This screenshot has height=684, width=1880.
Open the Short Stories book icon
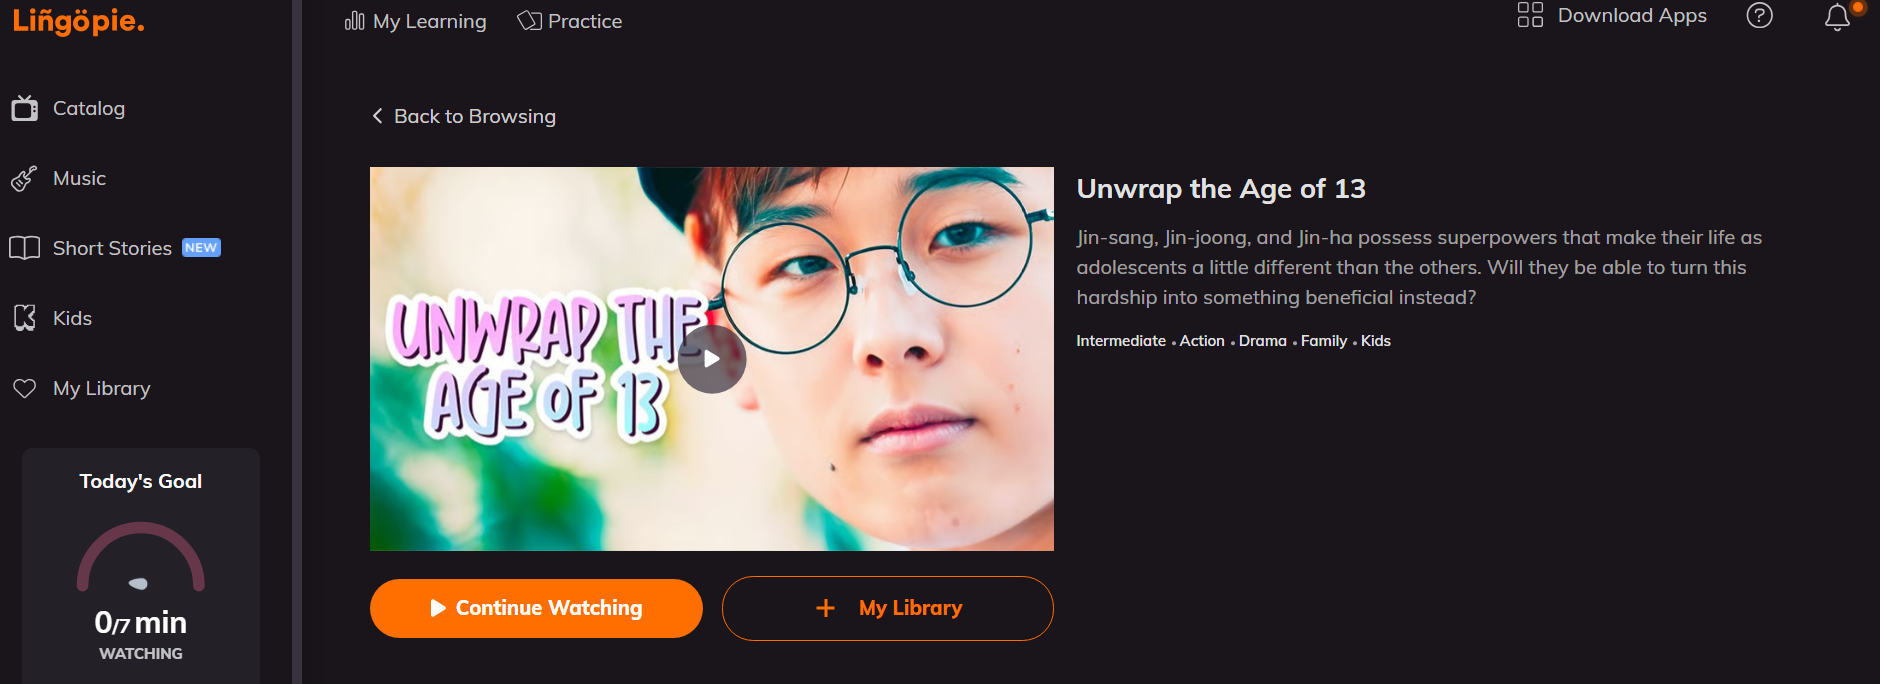point(25,248)
